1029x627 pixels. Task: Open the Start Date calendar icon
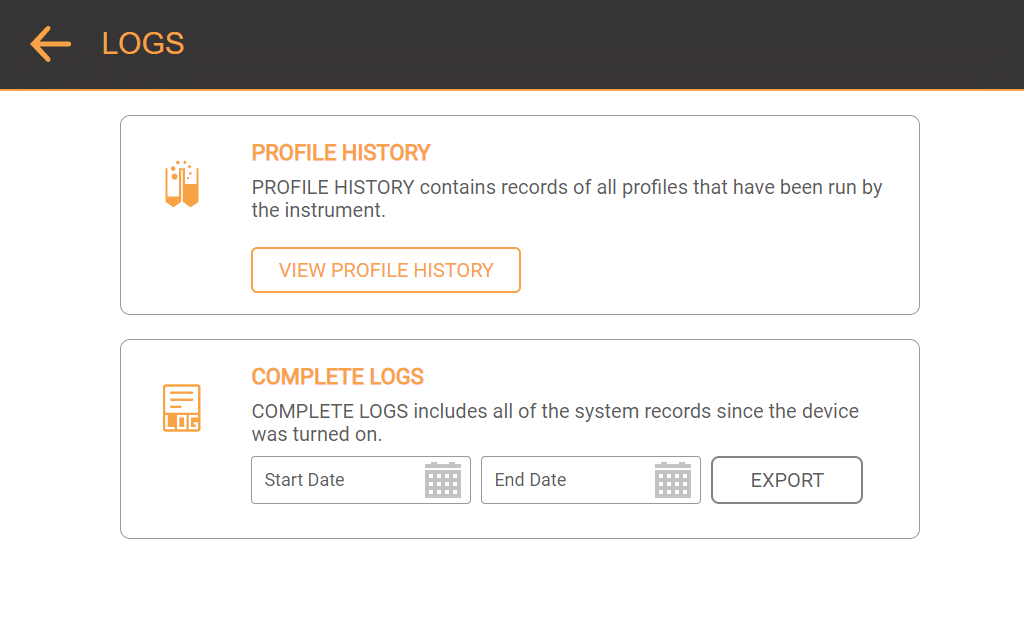click(442, 480)
